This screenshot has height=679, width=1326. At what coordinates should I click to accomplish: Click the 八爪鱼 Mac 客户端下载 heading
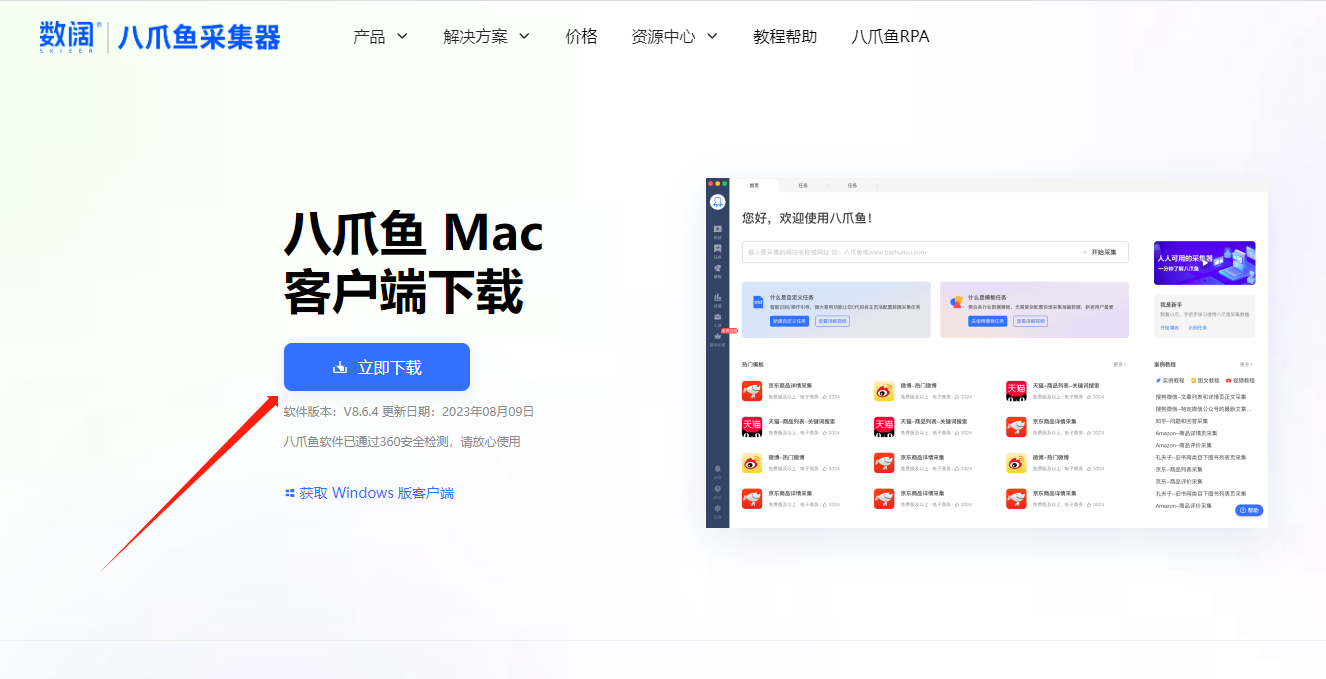tap(414, 263)
